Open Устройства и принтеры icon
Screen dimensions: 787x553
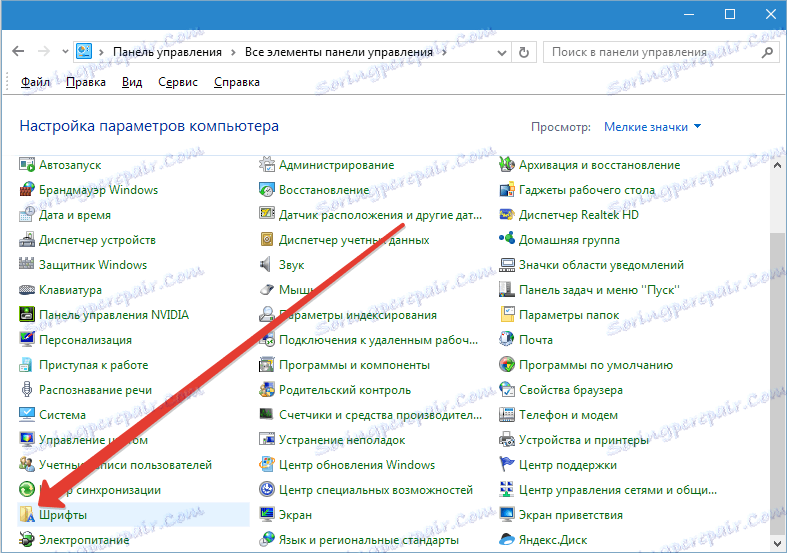[506, 440]
